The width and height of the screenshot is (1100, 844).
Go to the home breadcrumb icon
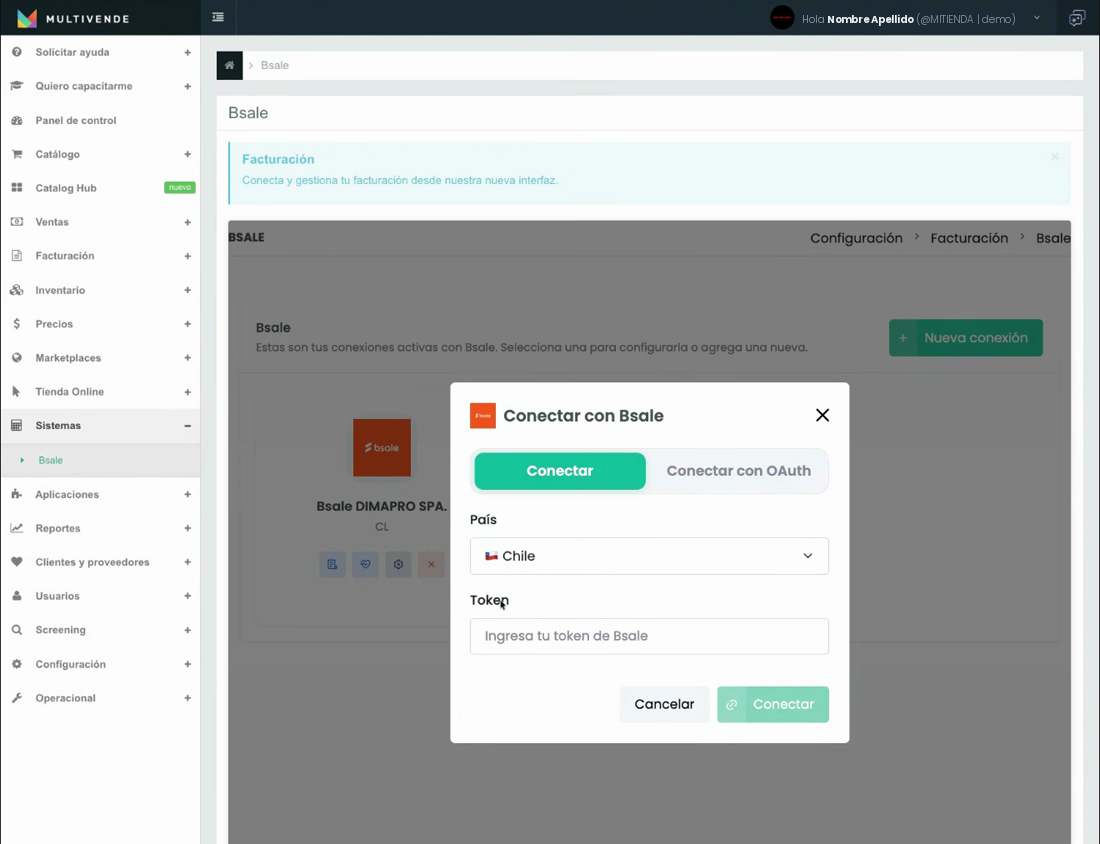coord(229,65)
